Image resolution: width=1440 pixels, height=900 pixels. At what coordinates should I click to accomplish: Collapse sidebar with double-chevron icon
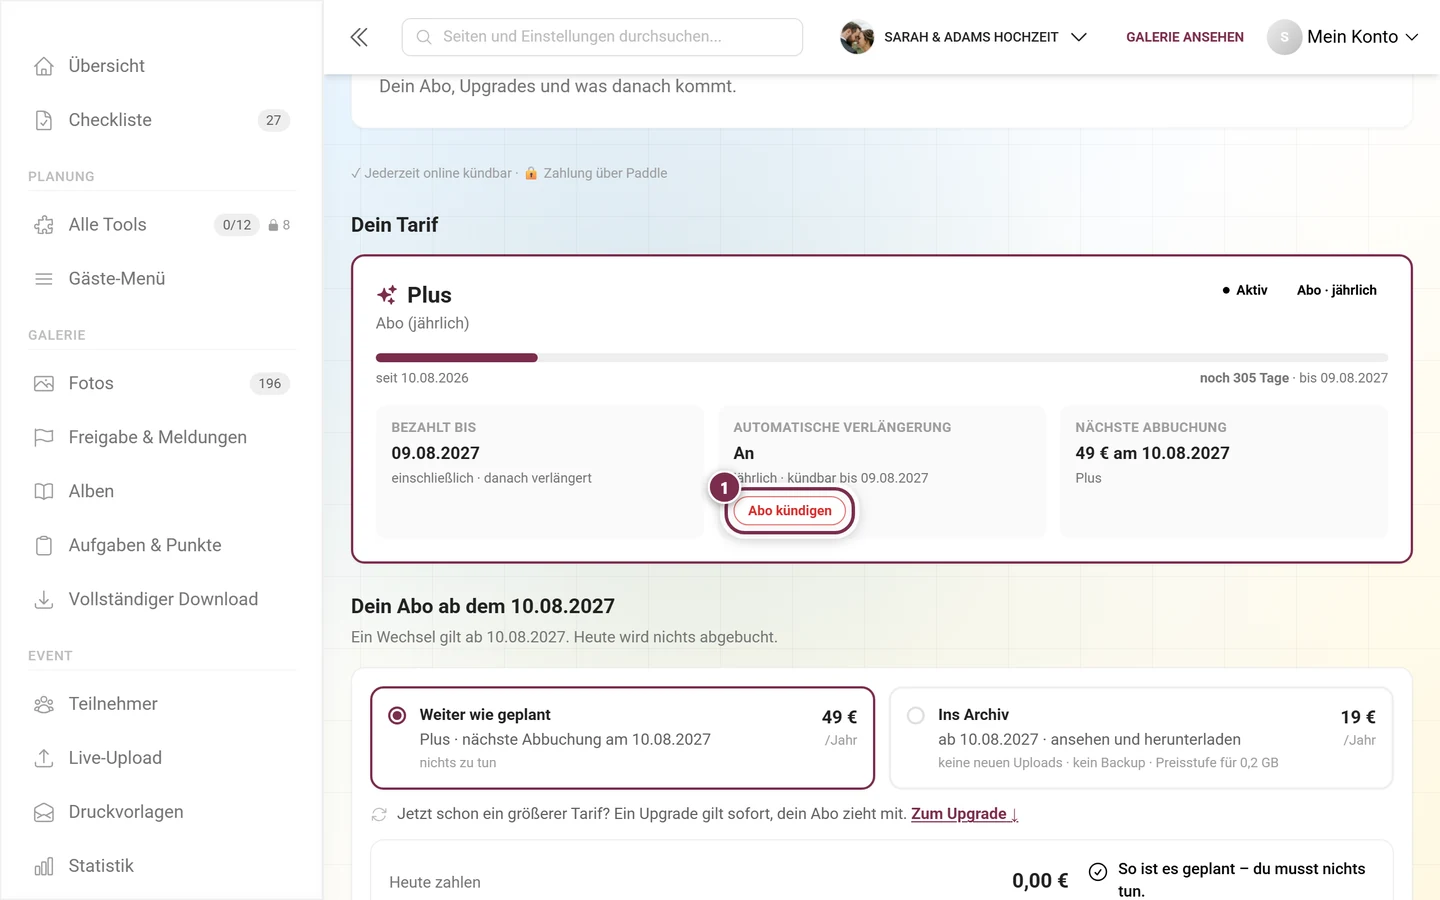pos(359,37)
